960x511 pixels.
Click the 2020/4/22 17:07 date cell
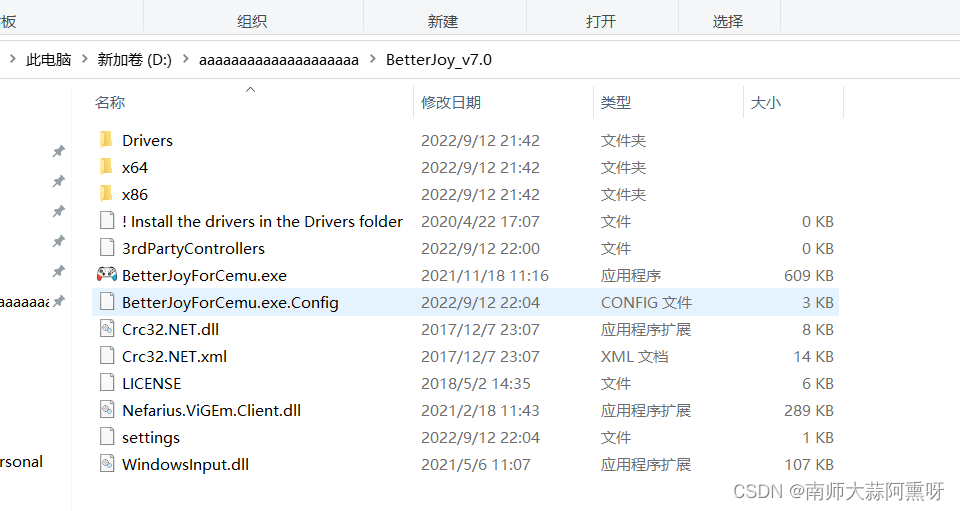(x=480, y=221)
